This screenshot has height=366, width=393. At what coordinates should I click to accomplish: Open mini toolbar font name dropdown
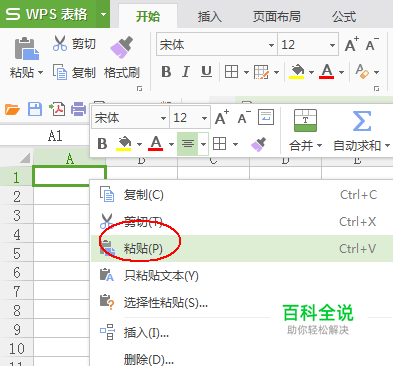[x=163, y=118]
